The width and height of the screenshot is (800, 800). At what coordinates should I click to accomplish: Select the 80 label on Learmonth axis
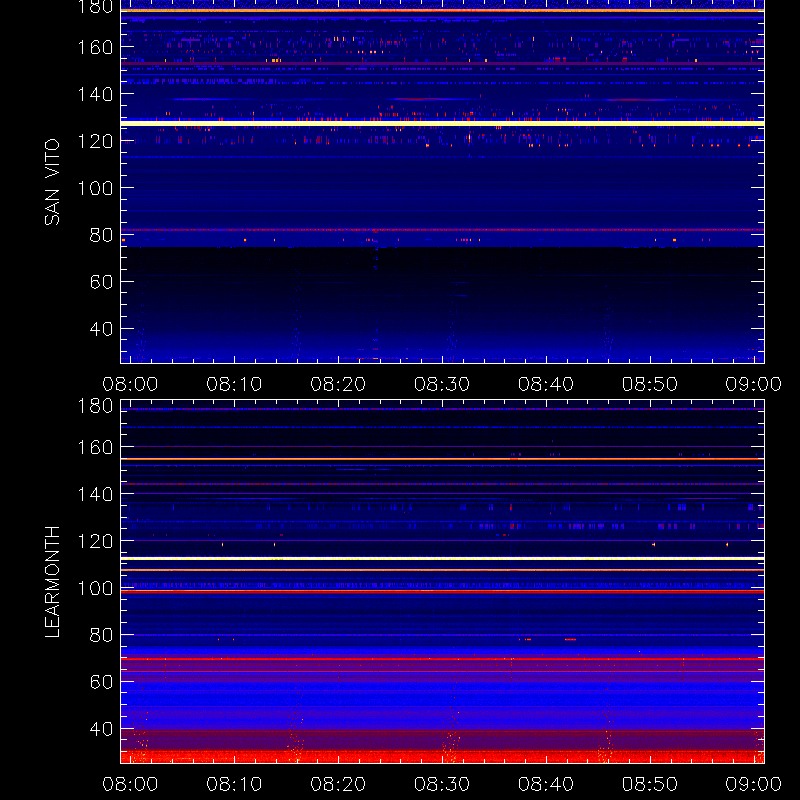click(x=102, y=635)
